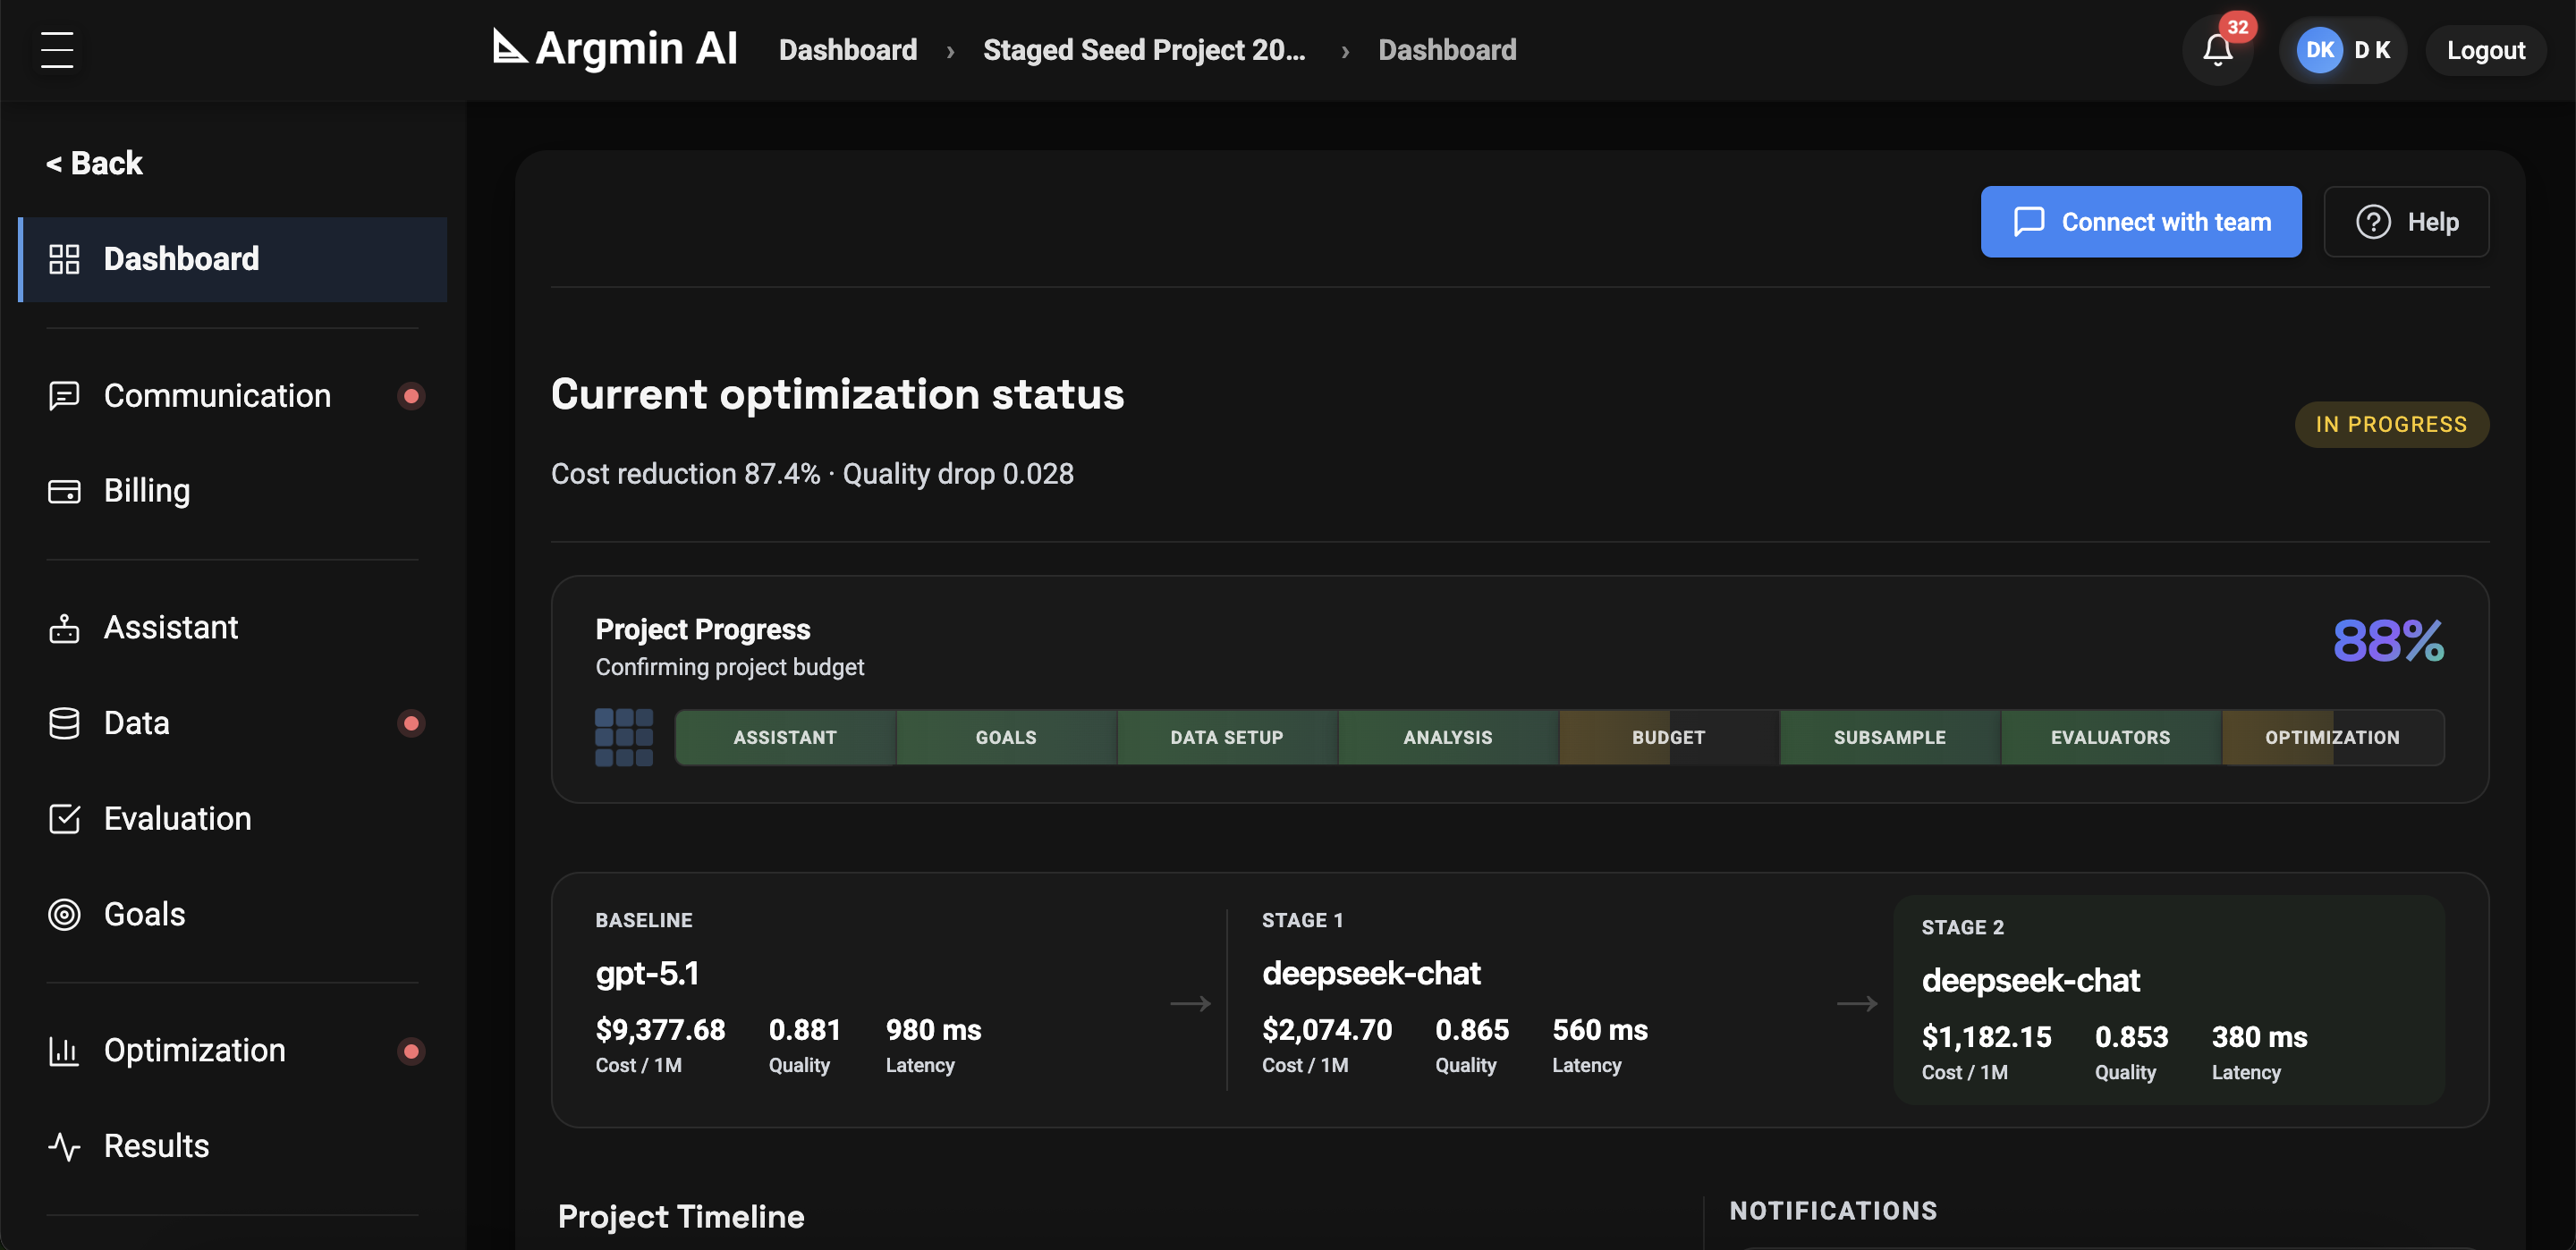
Task: Open Goals via the target icon
Action: tap(63, 914)
